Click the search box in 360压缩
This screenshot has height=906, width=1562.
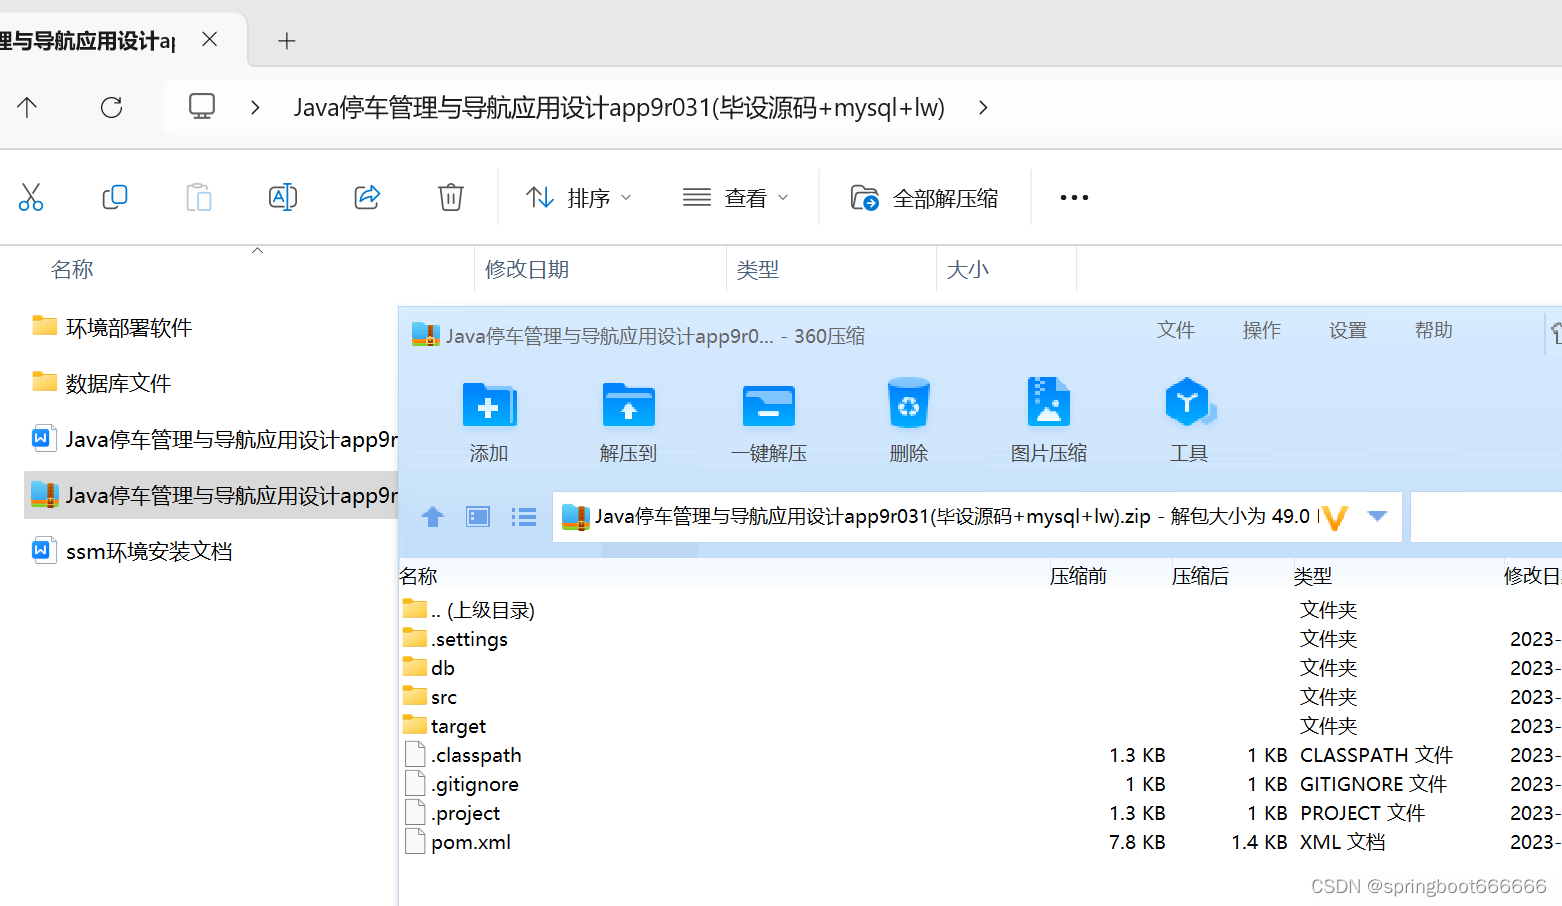[x=1486, y=517]
